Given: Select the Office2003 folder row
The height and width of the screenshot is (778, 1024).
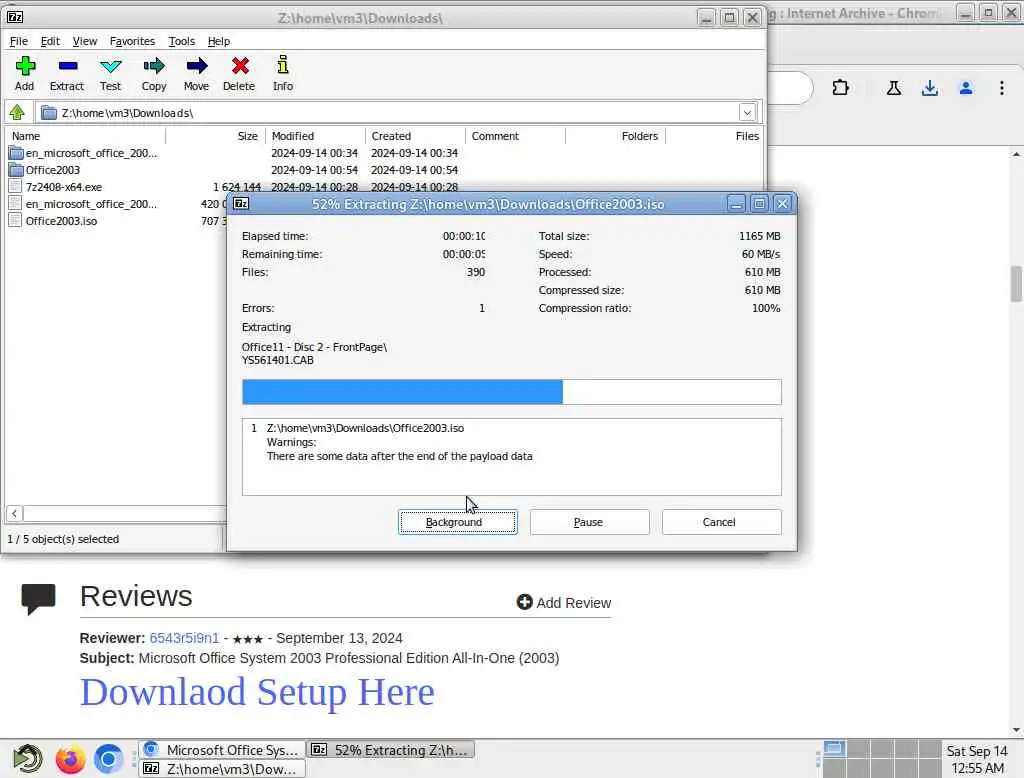Looking at the screenshot, I should 384,170.
